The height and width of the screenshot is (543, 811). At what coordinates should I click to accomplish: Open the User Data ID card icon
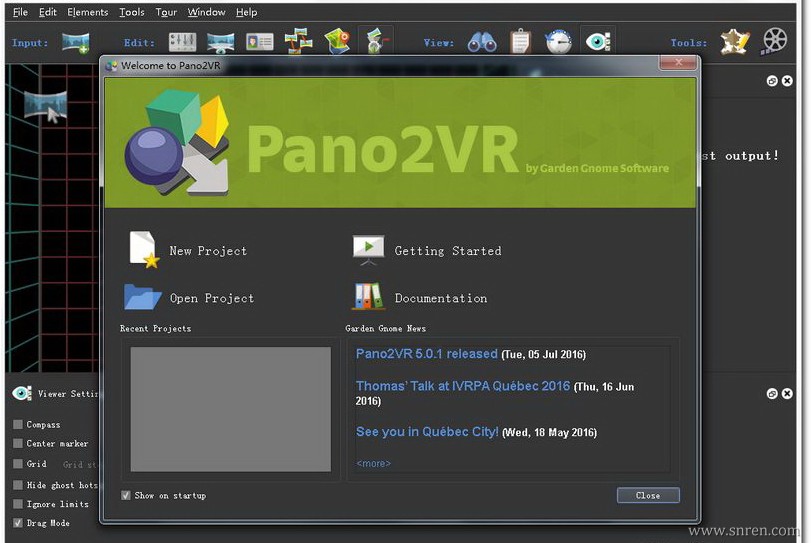[x=260, y=42]
